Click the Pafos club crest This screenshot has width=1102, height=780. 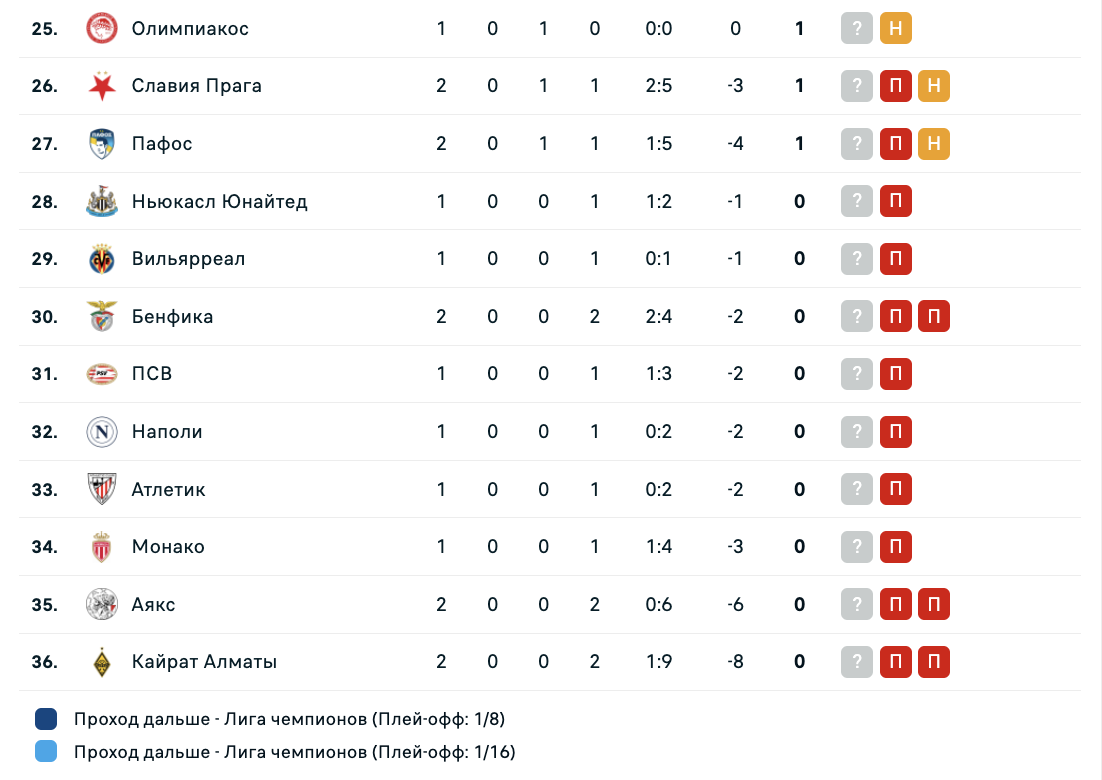[x=102, y=144]
